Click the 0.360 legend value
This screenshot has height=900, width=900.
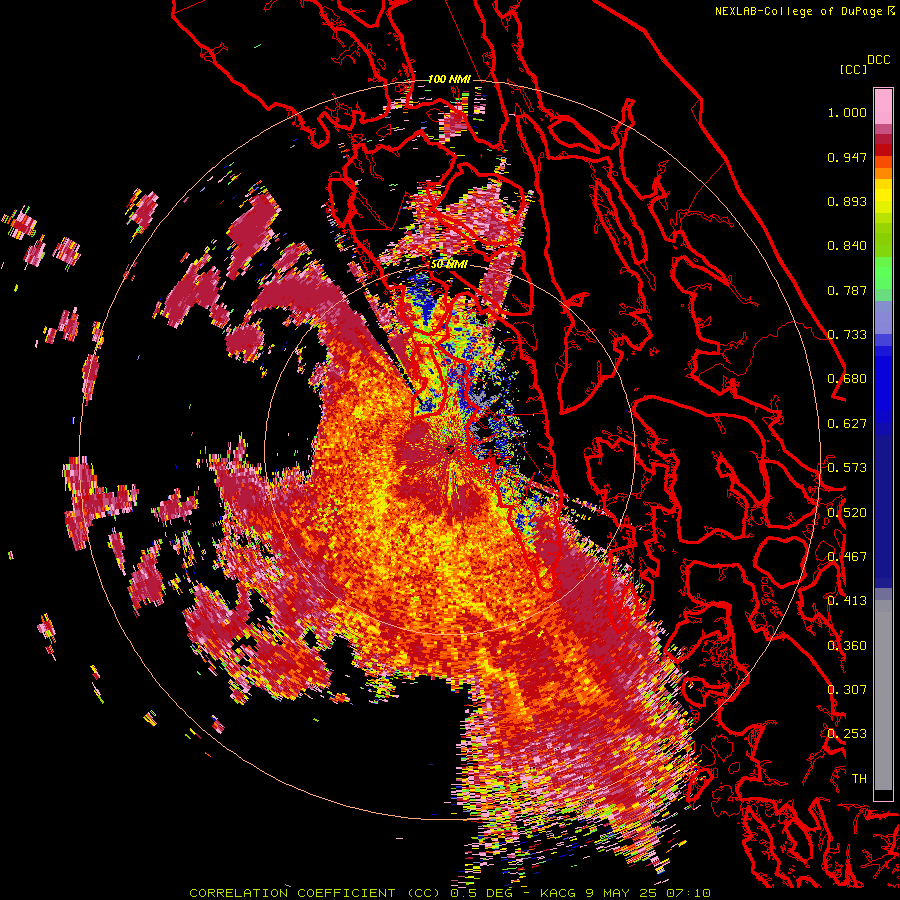tap(847, 646)
